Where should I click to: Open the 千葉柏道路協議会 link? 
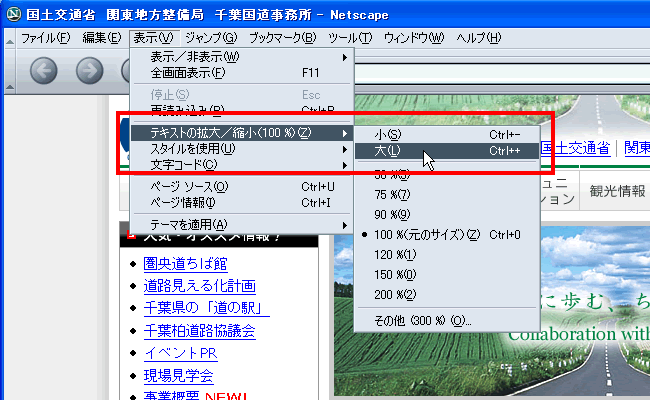(199, 331)
